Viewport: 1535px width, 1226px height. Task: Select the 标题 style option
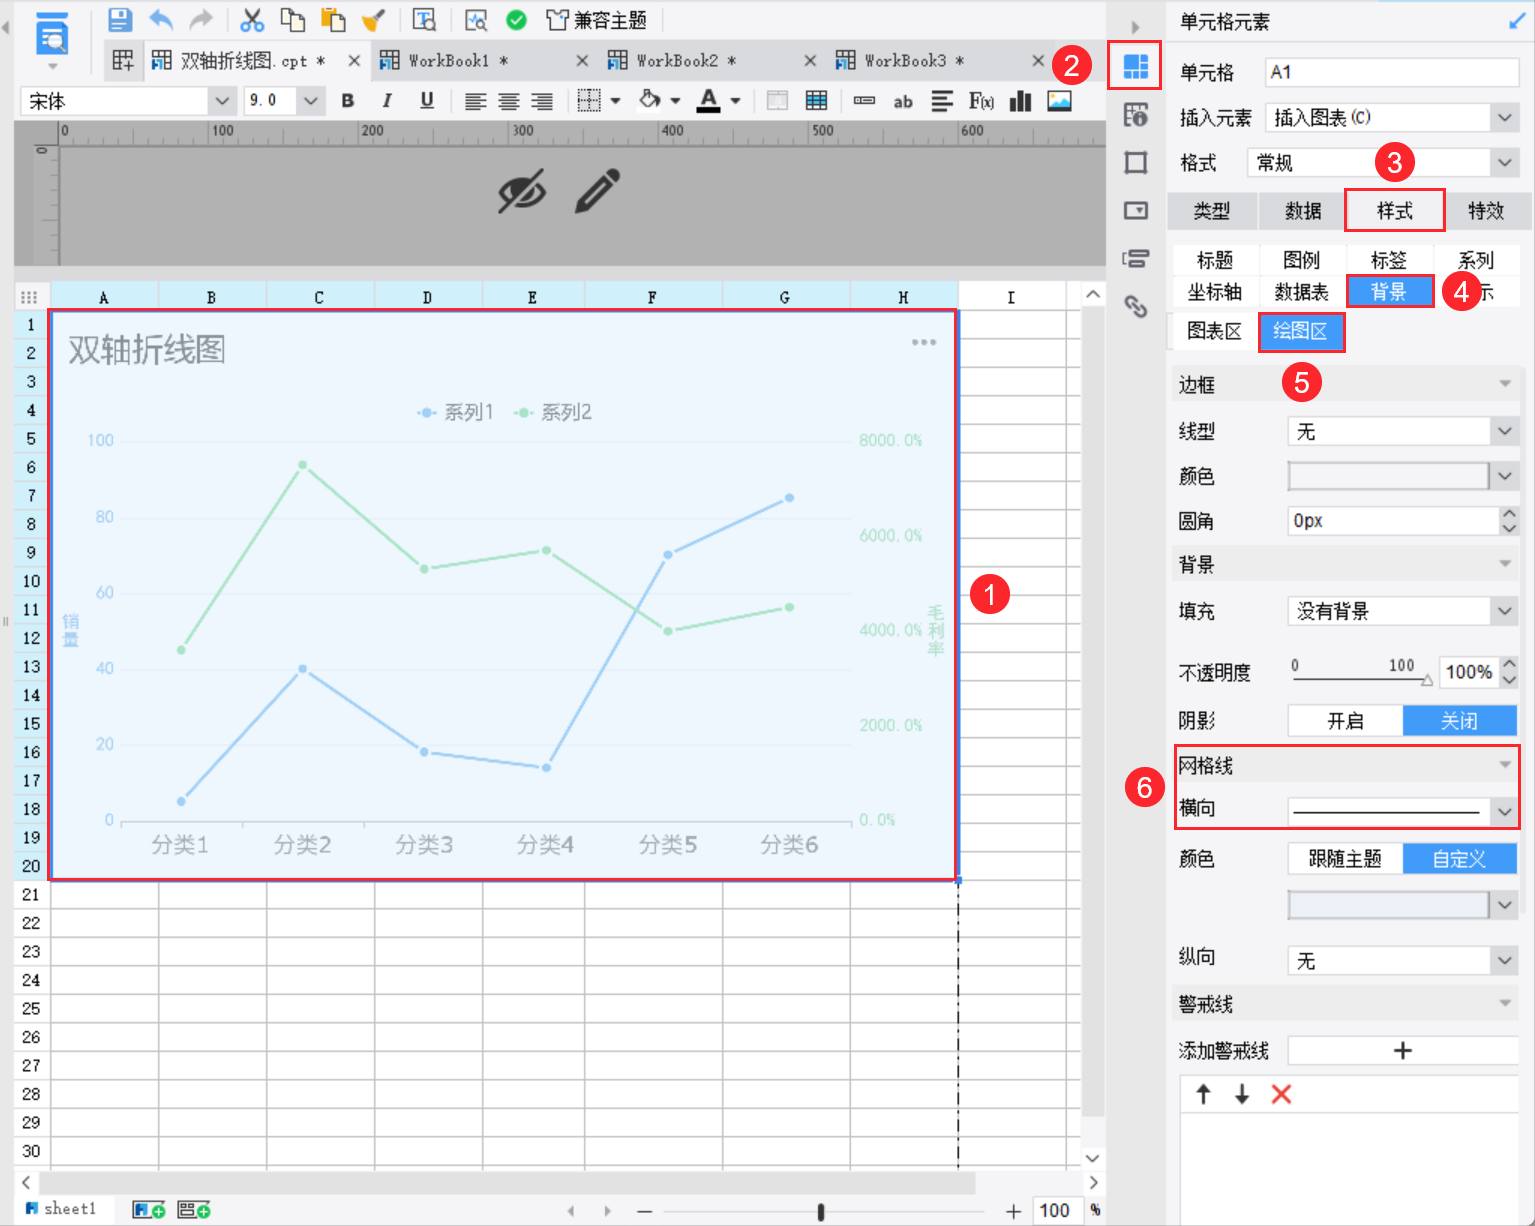tap(1215, 260)
